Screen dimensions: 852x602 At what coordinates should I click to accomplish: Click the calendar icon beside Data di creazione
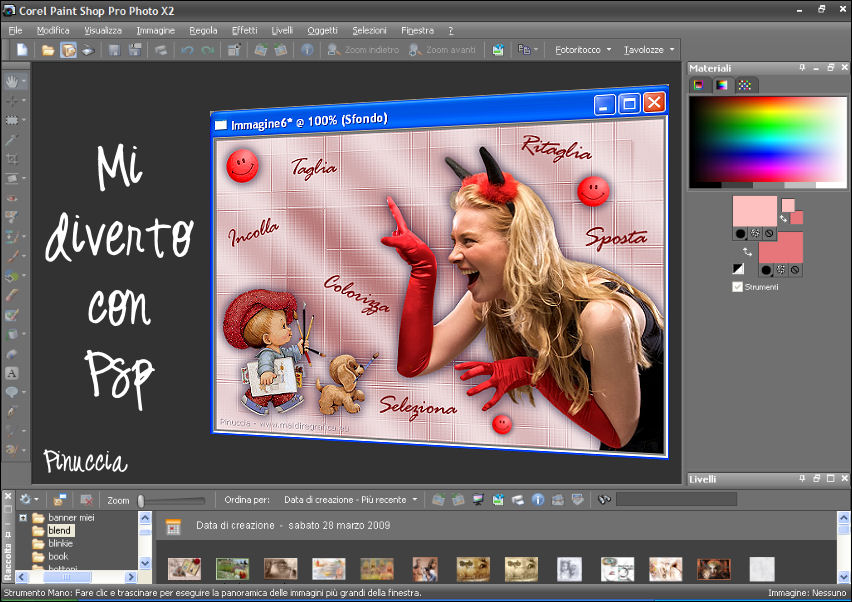(173, 526)
